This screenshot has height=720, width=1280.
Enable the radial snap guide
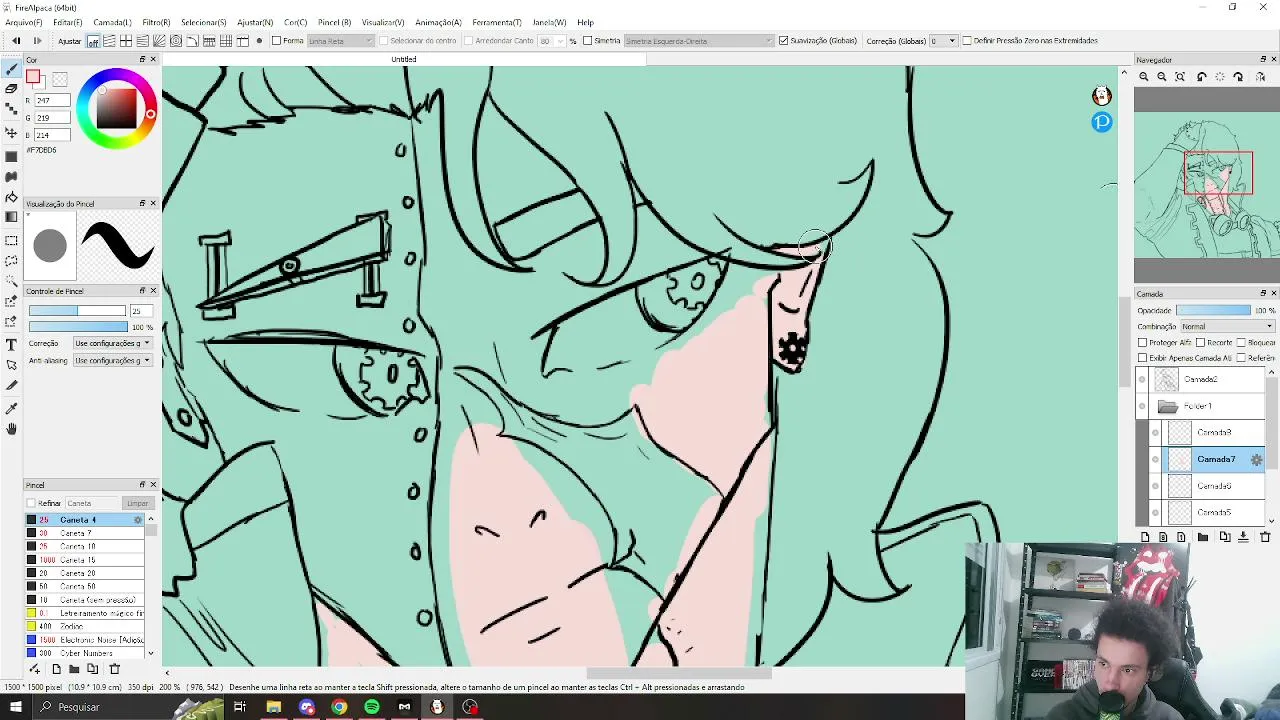159,41
